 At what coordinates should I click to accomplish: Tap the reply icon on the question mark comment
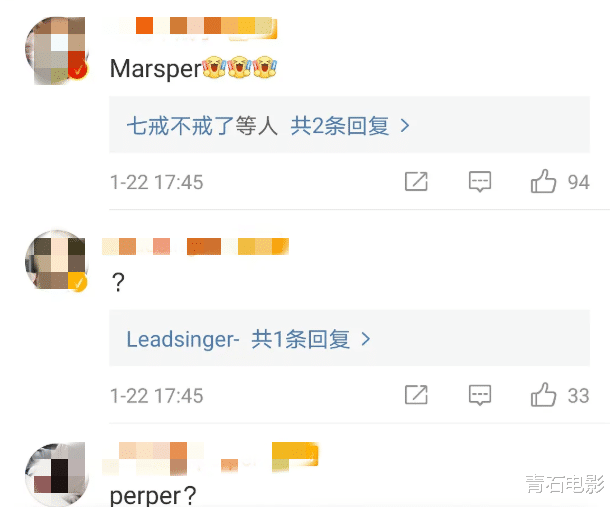480,395
